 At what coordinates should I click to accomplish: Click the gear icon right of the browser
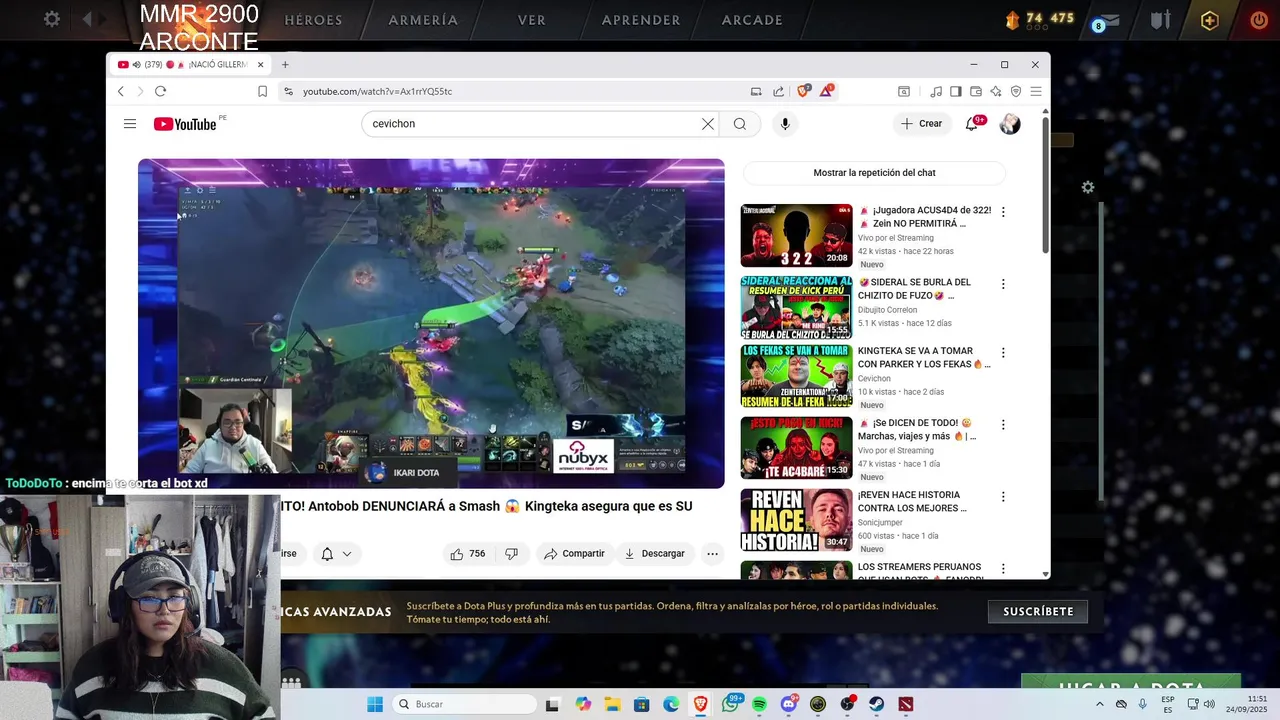[1088, 187]
